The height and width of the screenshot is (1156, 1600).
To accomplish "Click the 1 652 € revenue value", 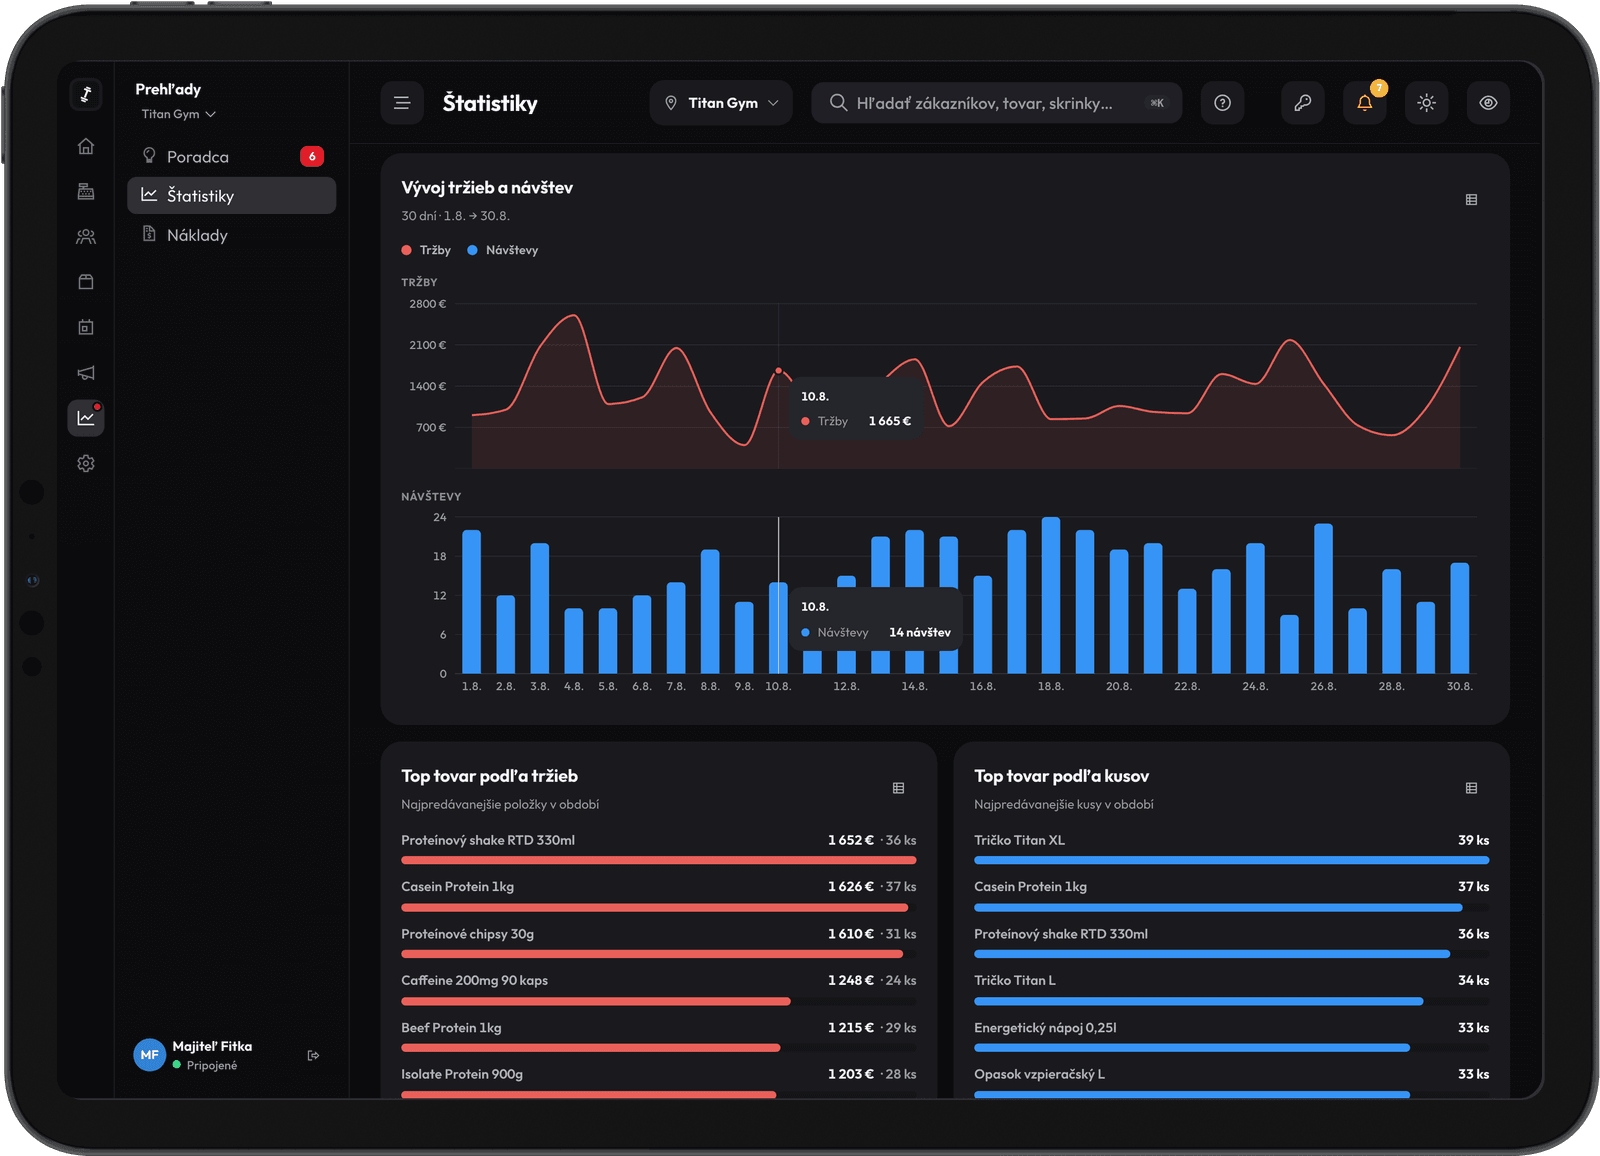I will 851,840.
